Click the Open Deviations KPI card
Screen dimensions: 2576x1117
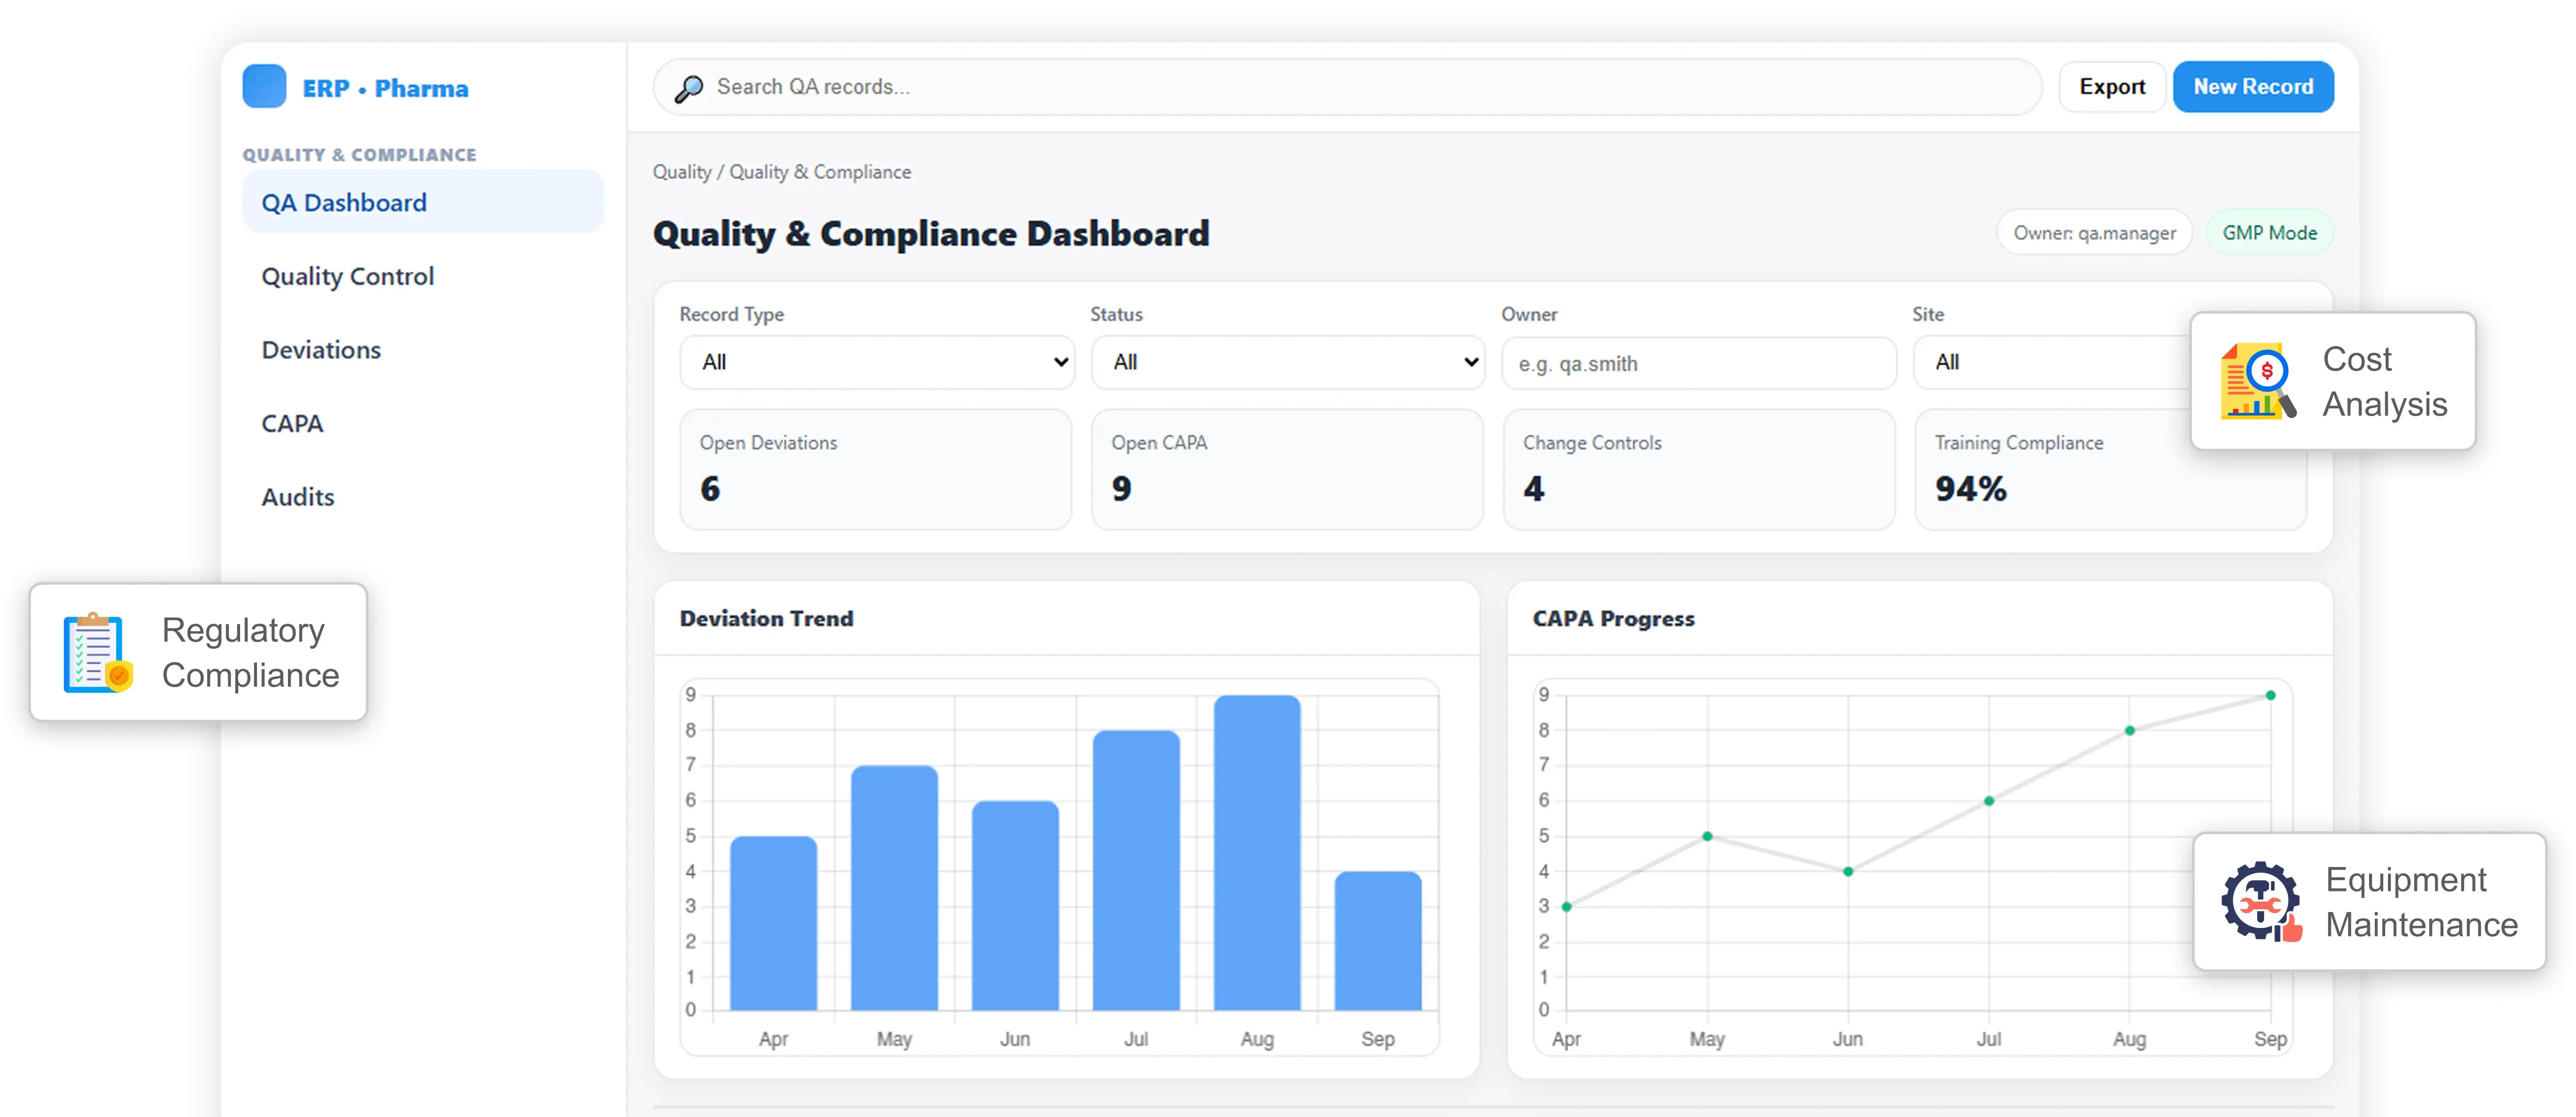point(876,469)
